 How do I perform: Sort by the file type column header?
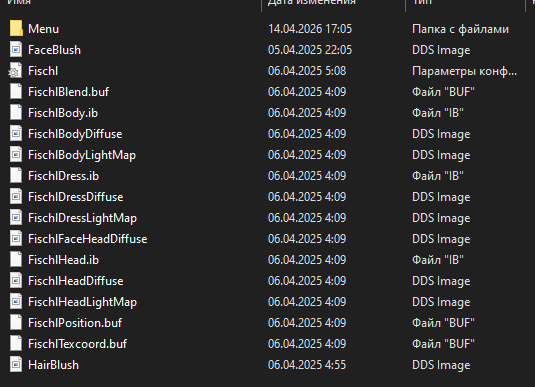422,2
